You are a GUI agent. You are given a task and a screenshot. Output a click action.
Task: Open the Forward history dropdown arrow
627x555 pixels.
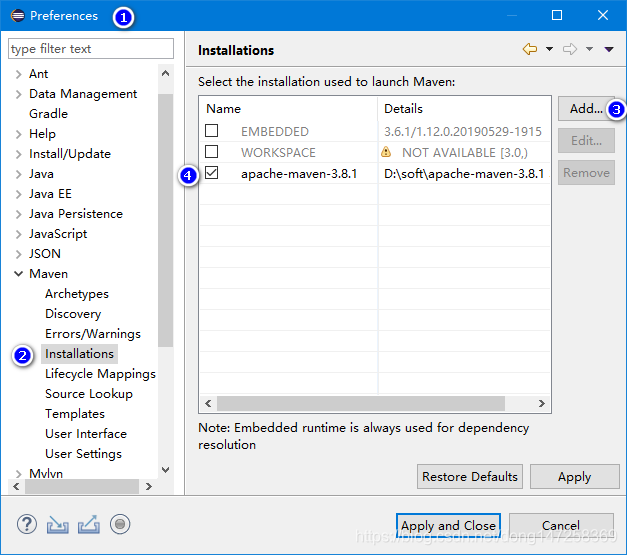click(x=589, y=49)
